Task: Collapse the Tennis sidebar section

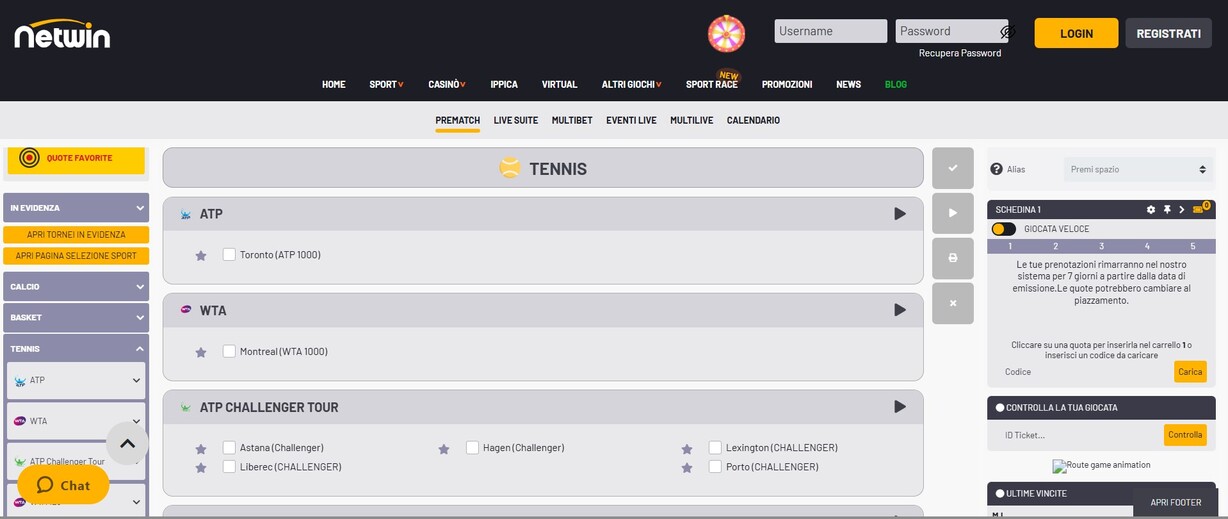Action: pyautogui.click(x=76, y=348)
